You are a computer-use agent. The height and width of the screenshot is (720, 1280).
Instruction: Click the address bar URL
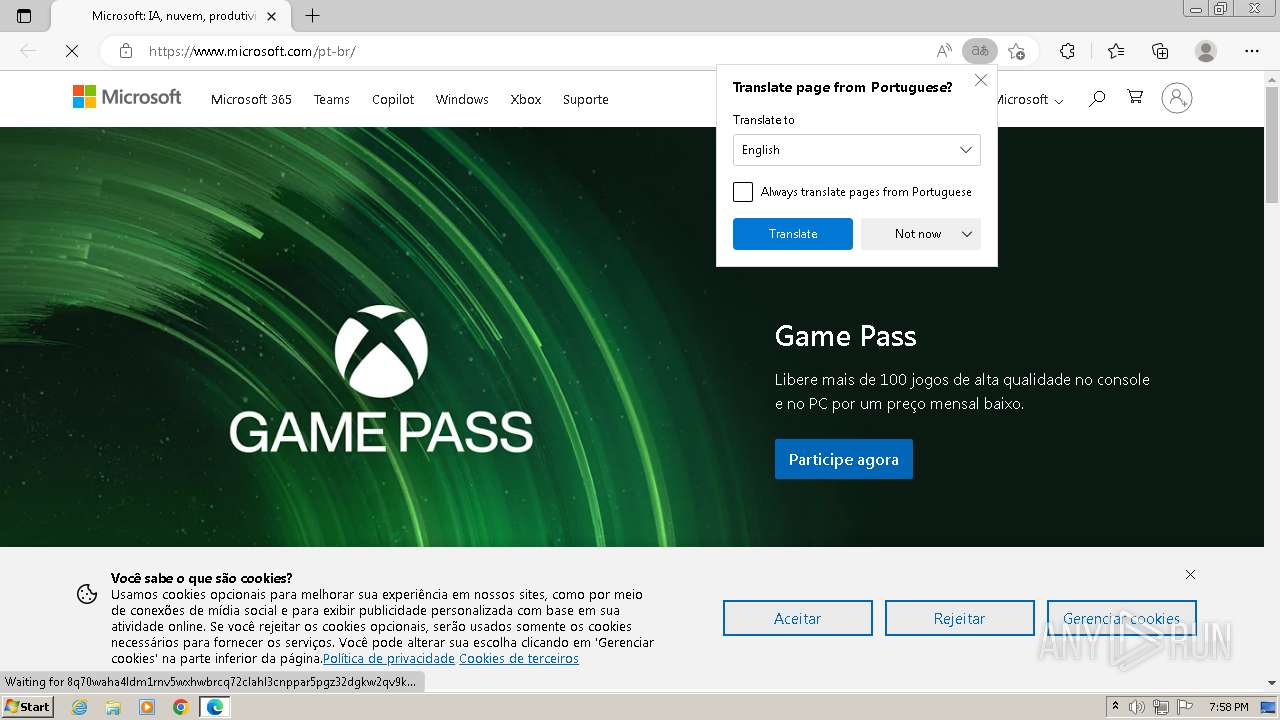pos(252,51)
